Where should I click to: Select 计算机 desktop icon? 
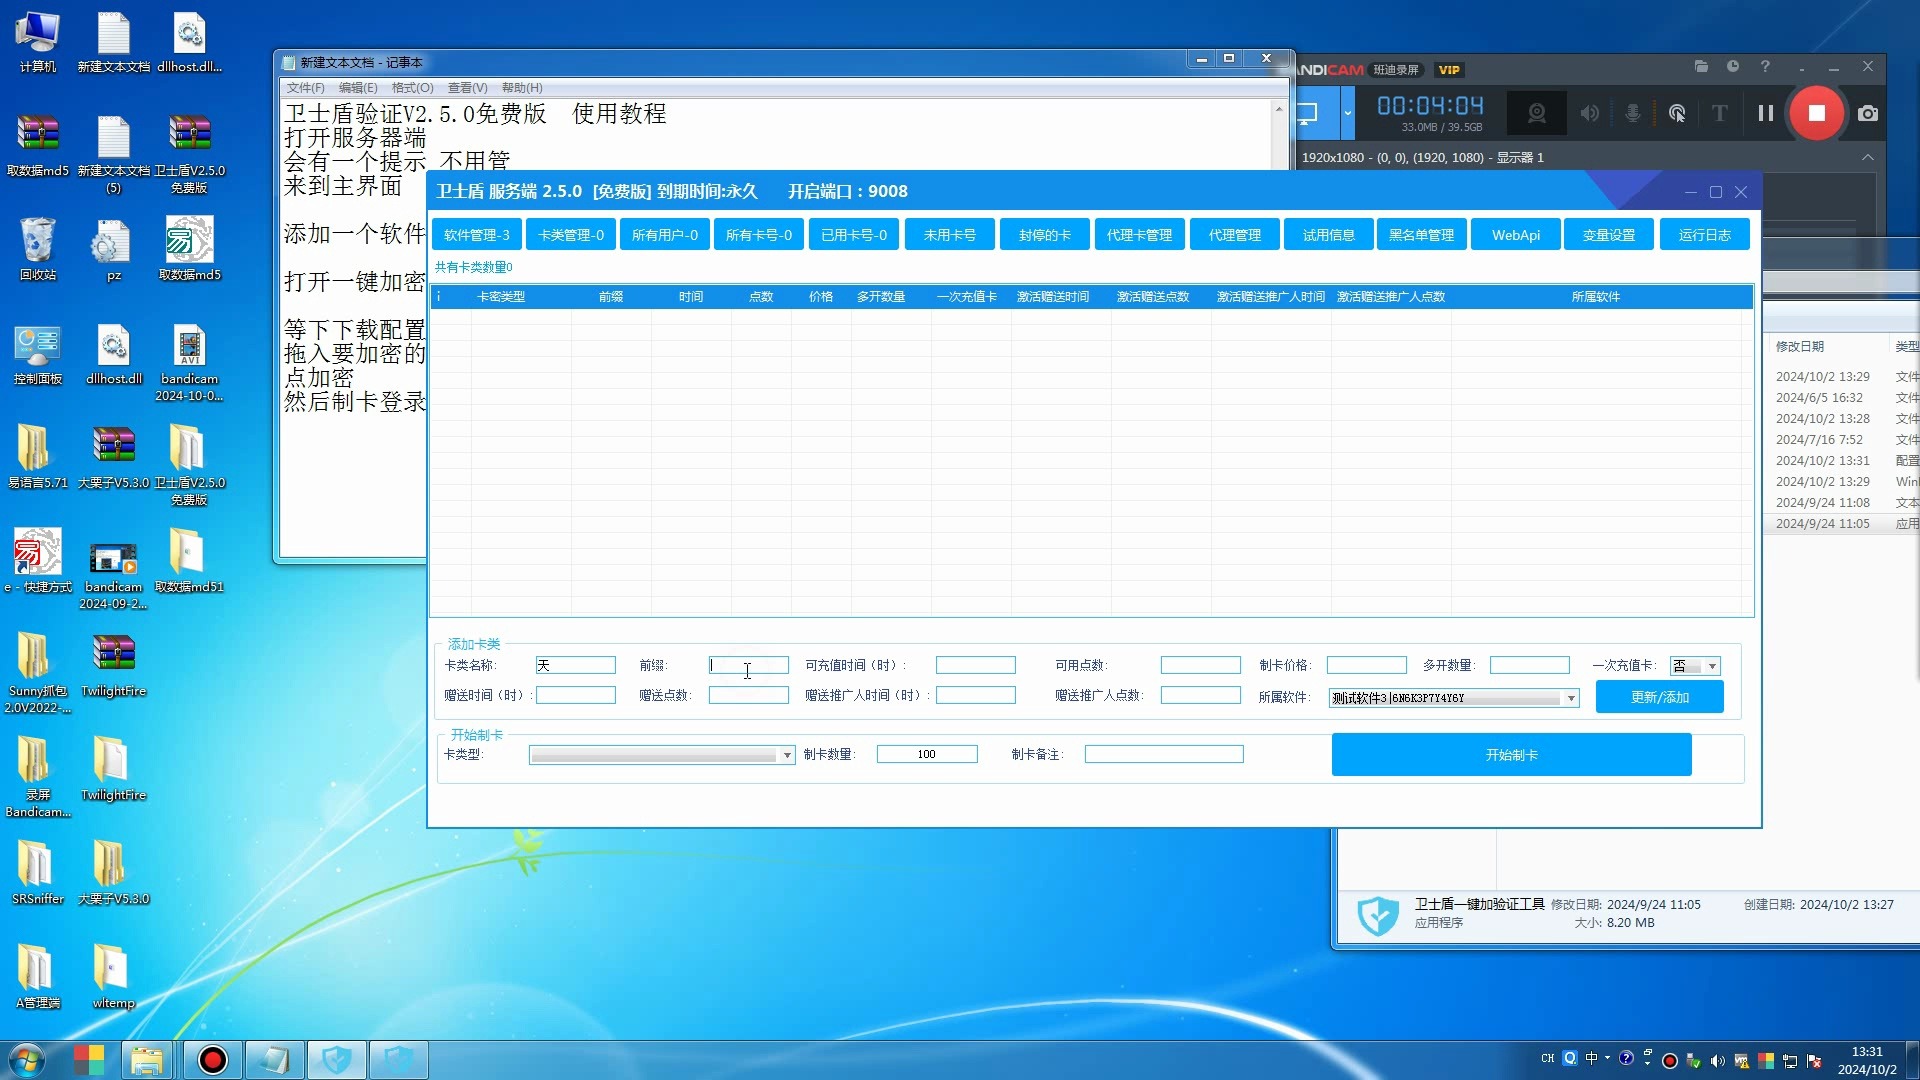[x=38, y=42]
